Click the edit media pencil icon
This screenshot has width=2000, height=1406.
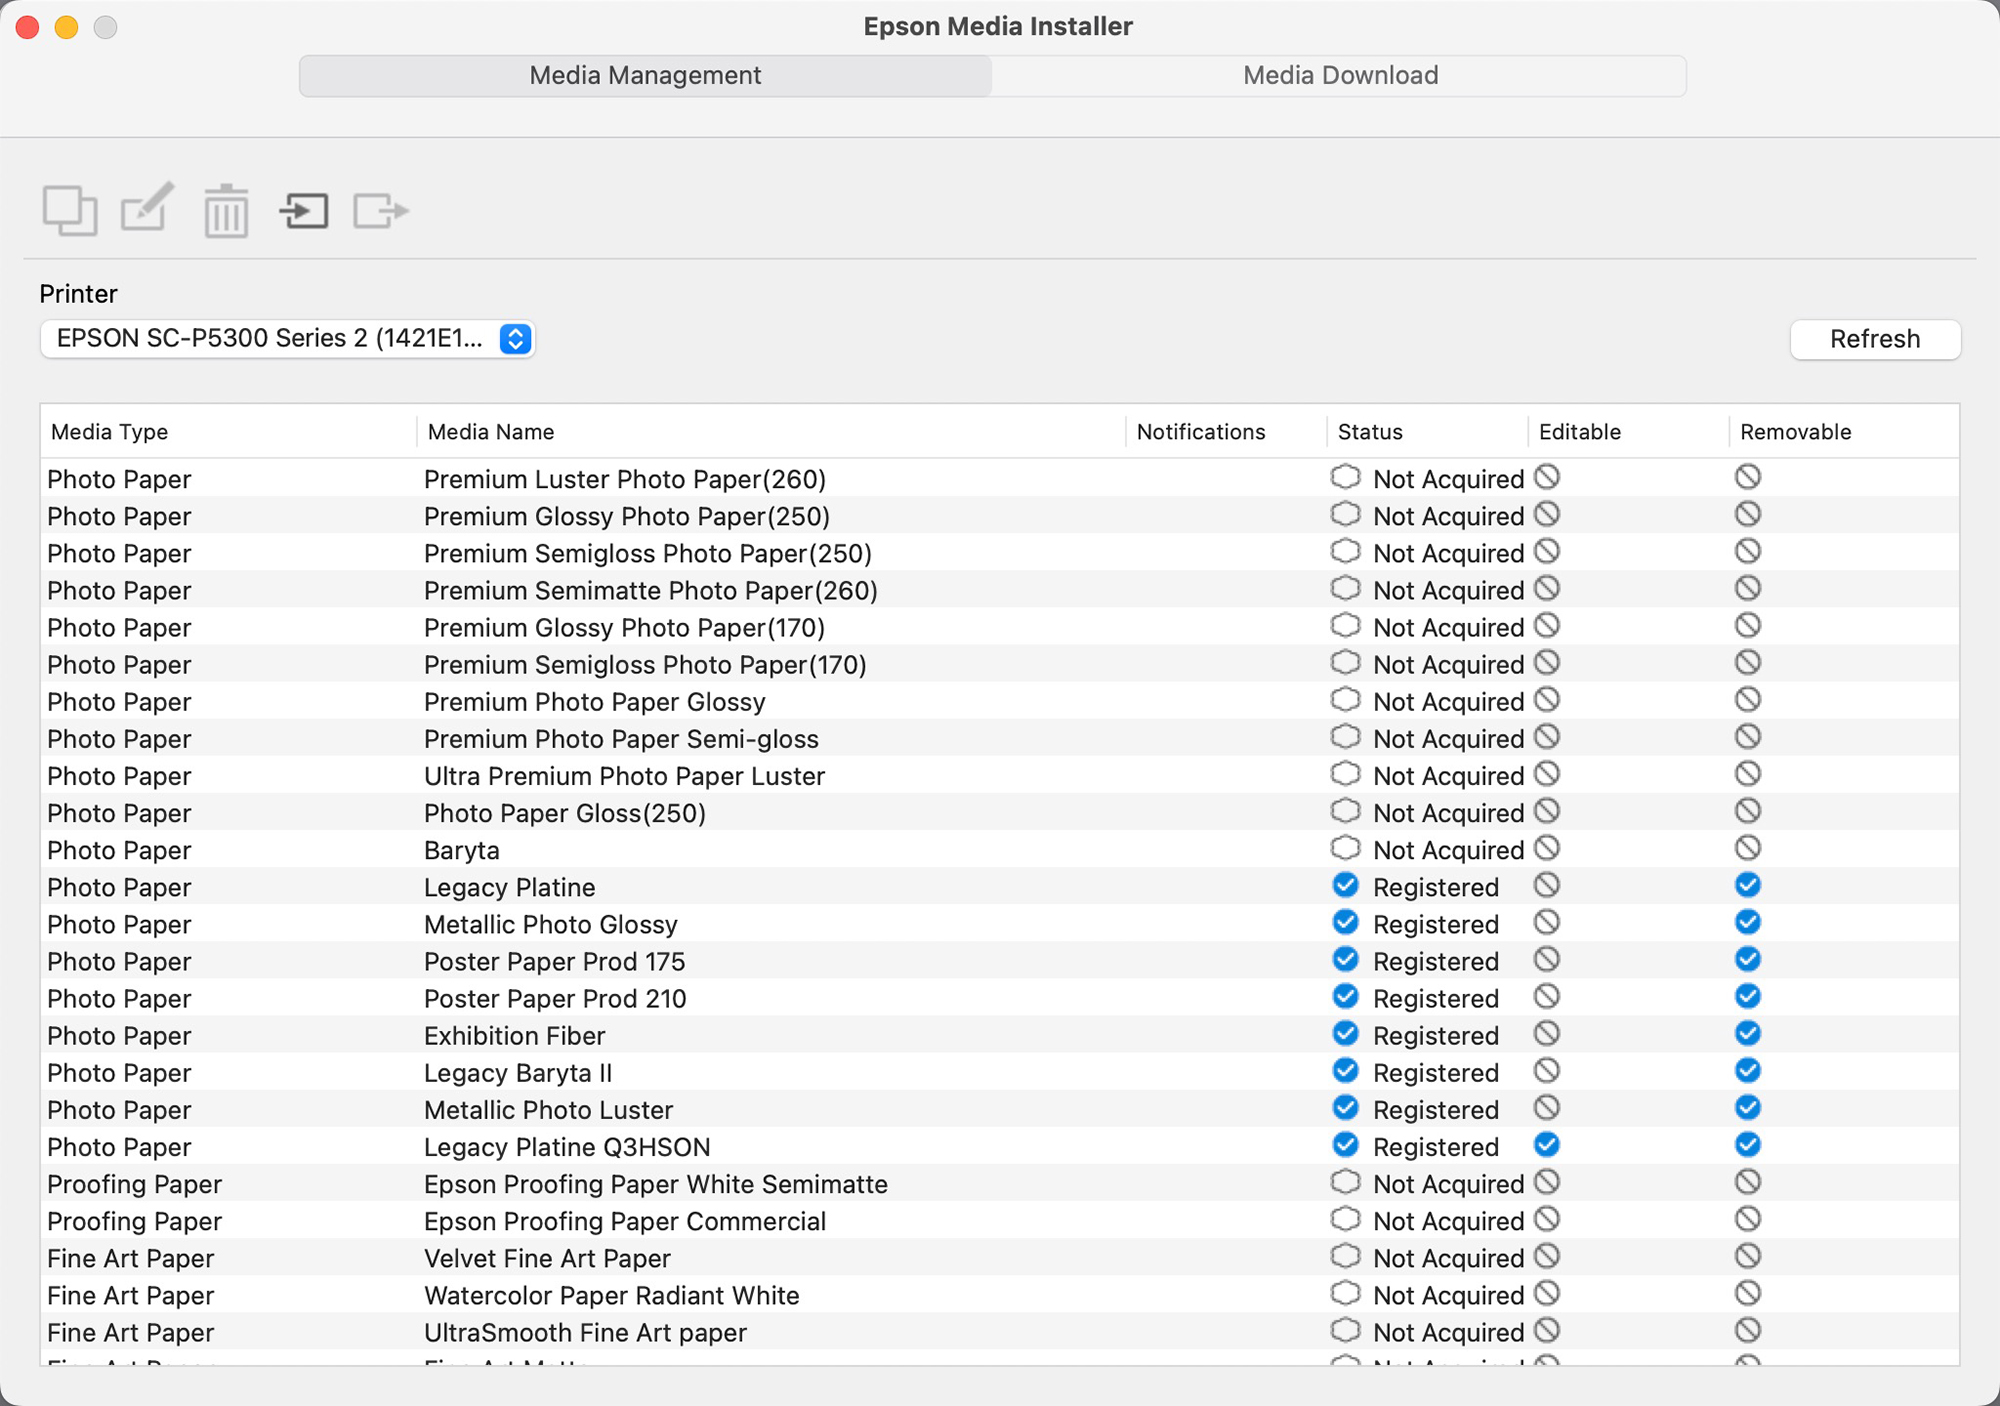click(148, 207)
